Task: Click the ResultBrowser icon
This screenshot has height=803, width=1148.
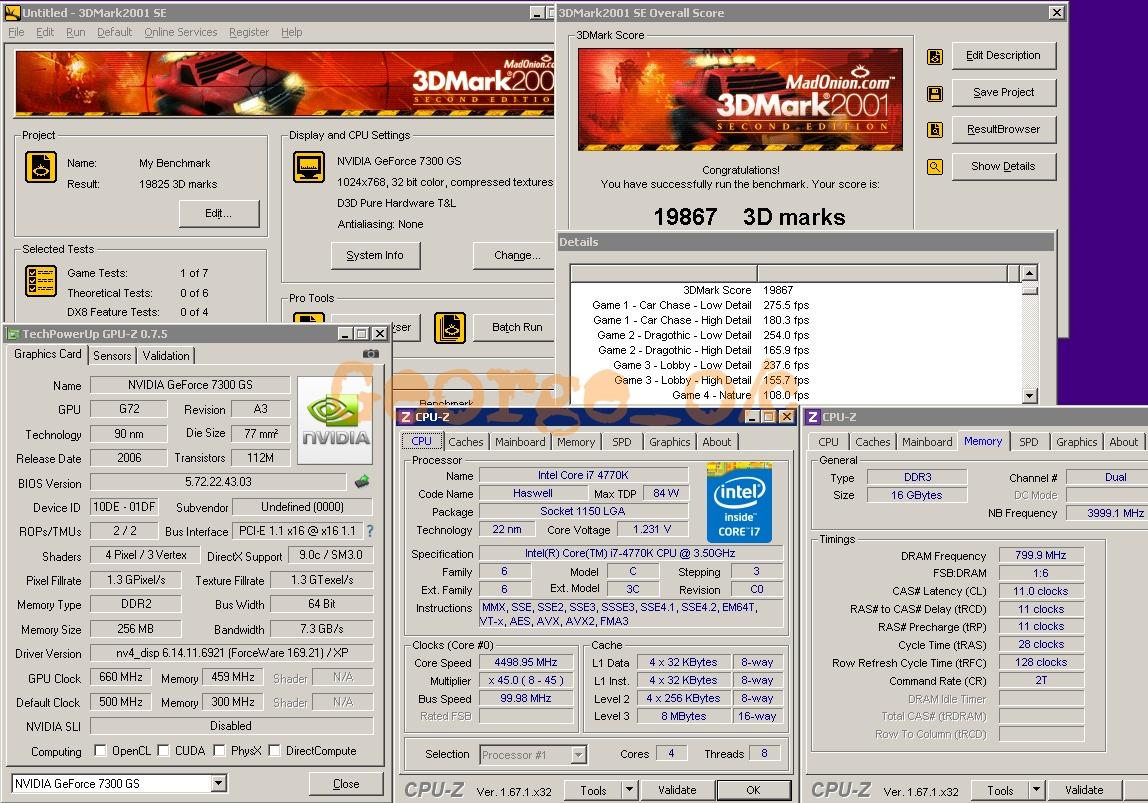Action: (x=935, y=130)
